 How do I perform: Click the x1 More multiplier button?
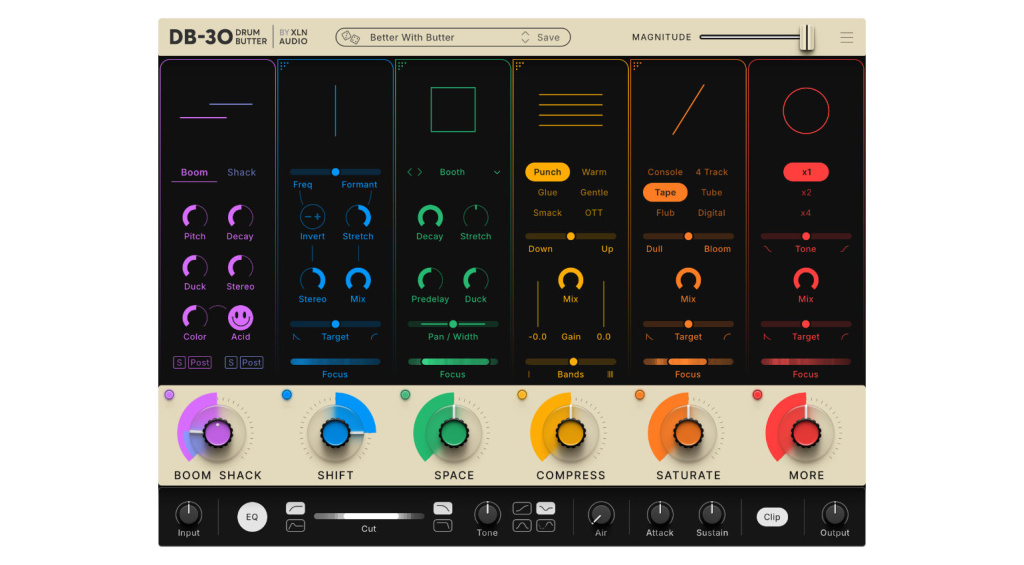(806, 172)
